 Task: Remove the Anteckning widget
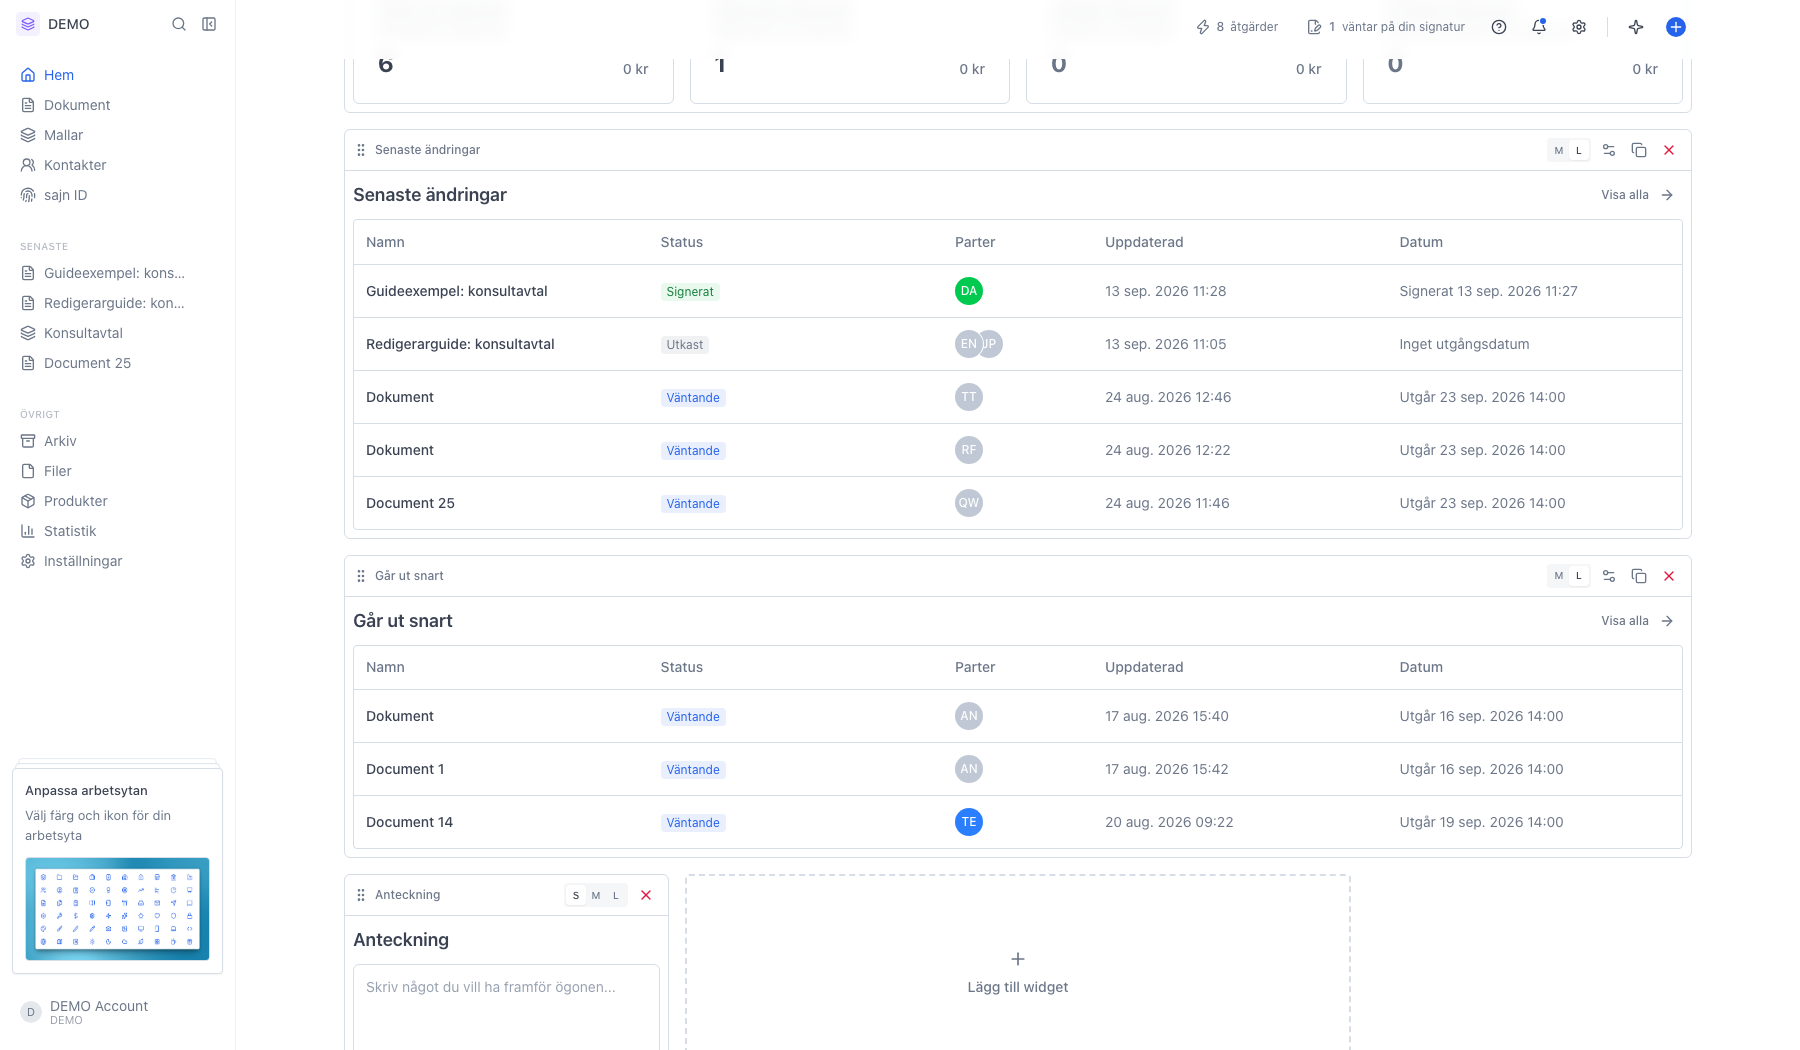point(646,895)
